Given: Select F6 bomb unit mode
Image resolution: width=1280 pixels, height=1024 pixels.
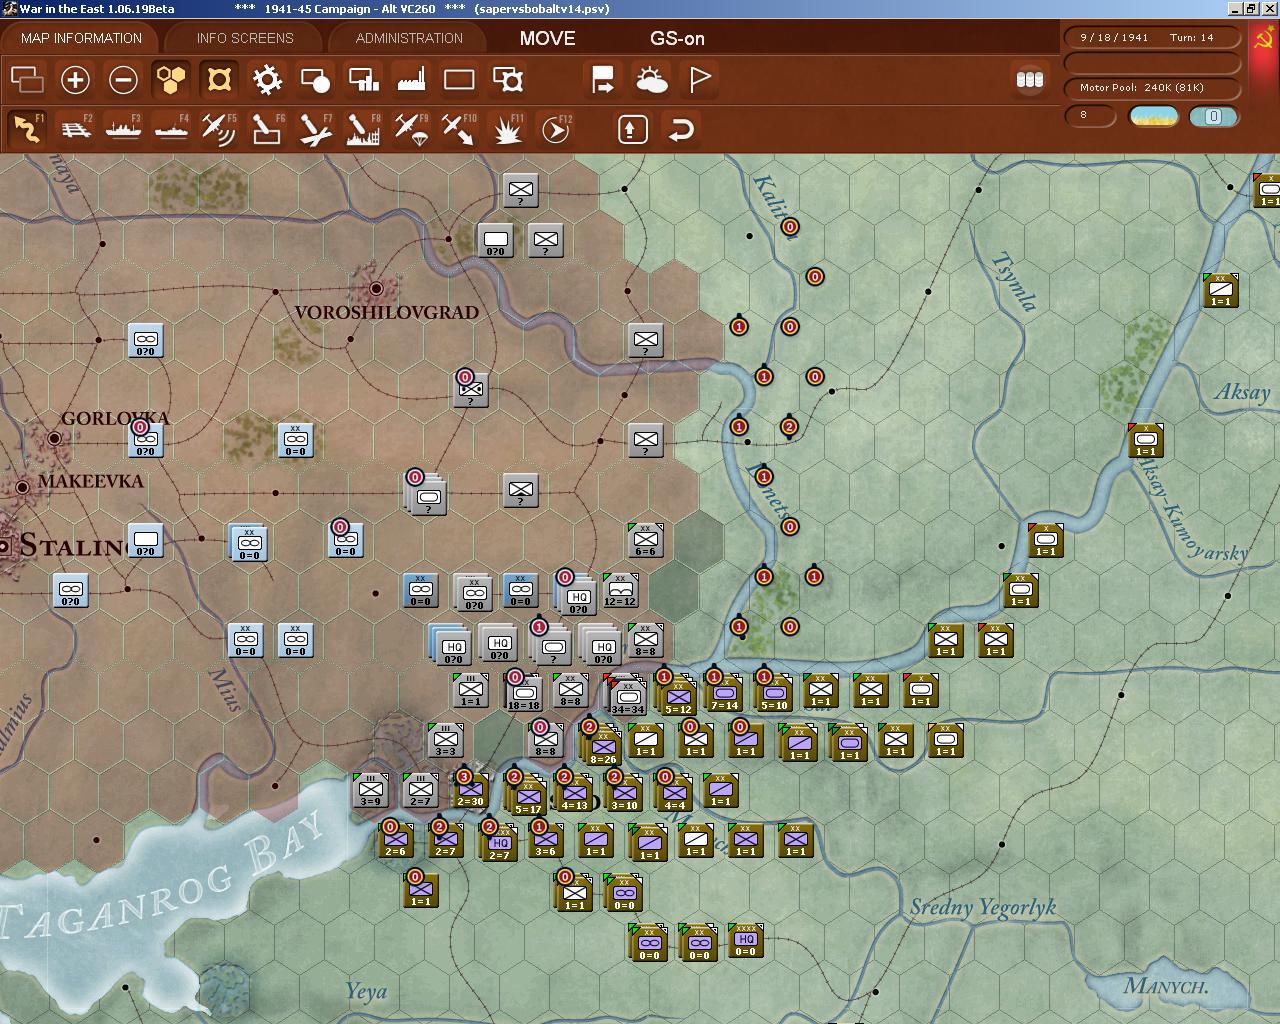Looking at the screenshot, I should (x=267, y=129).
